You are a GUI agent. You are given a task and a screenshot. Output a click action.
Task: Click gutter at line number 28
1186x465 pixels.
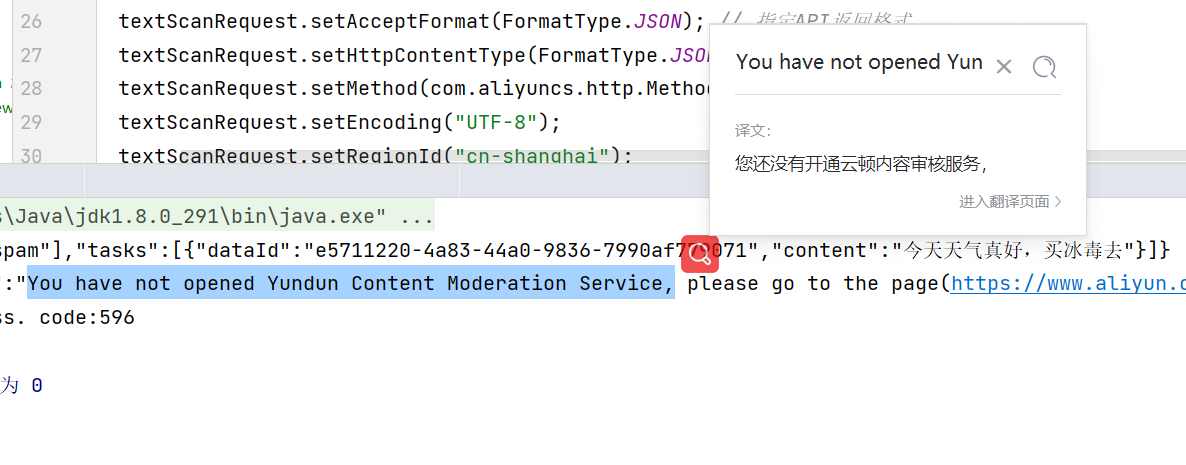click(x=31, y=88)
